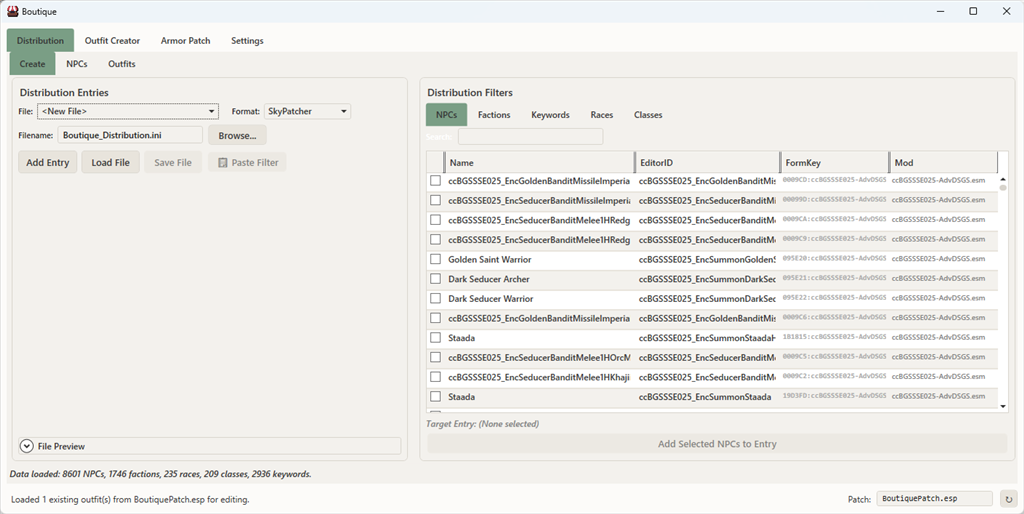Click the refresh icon next to Patch field
Viewport: 1024px width, 514px height.
pos(1008,498)
